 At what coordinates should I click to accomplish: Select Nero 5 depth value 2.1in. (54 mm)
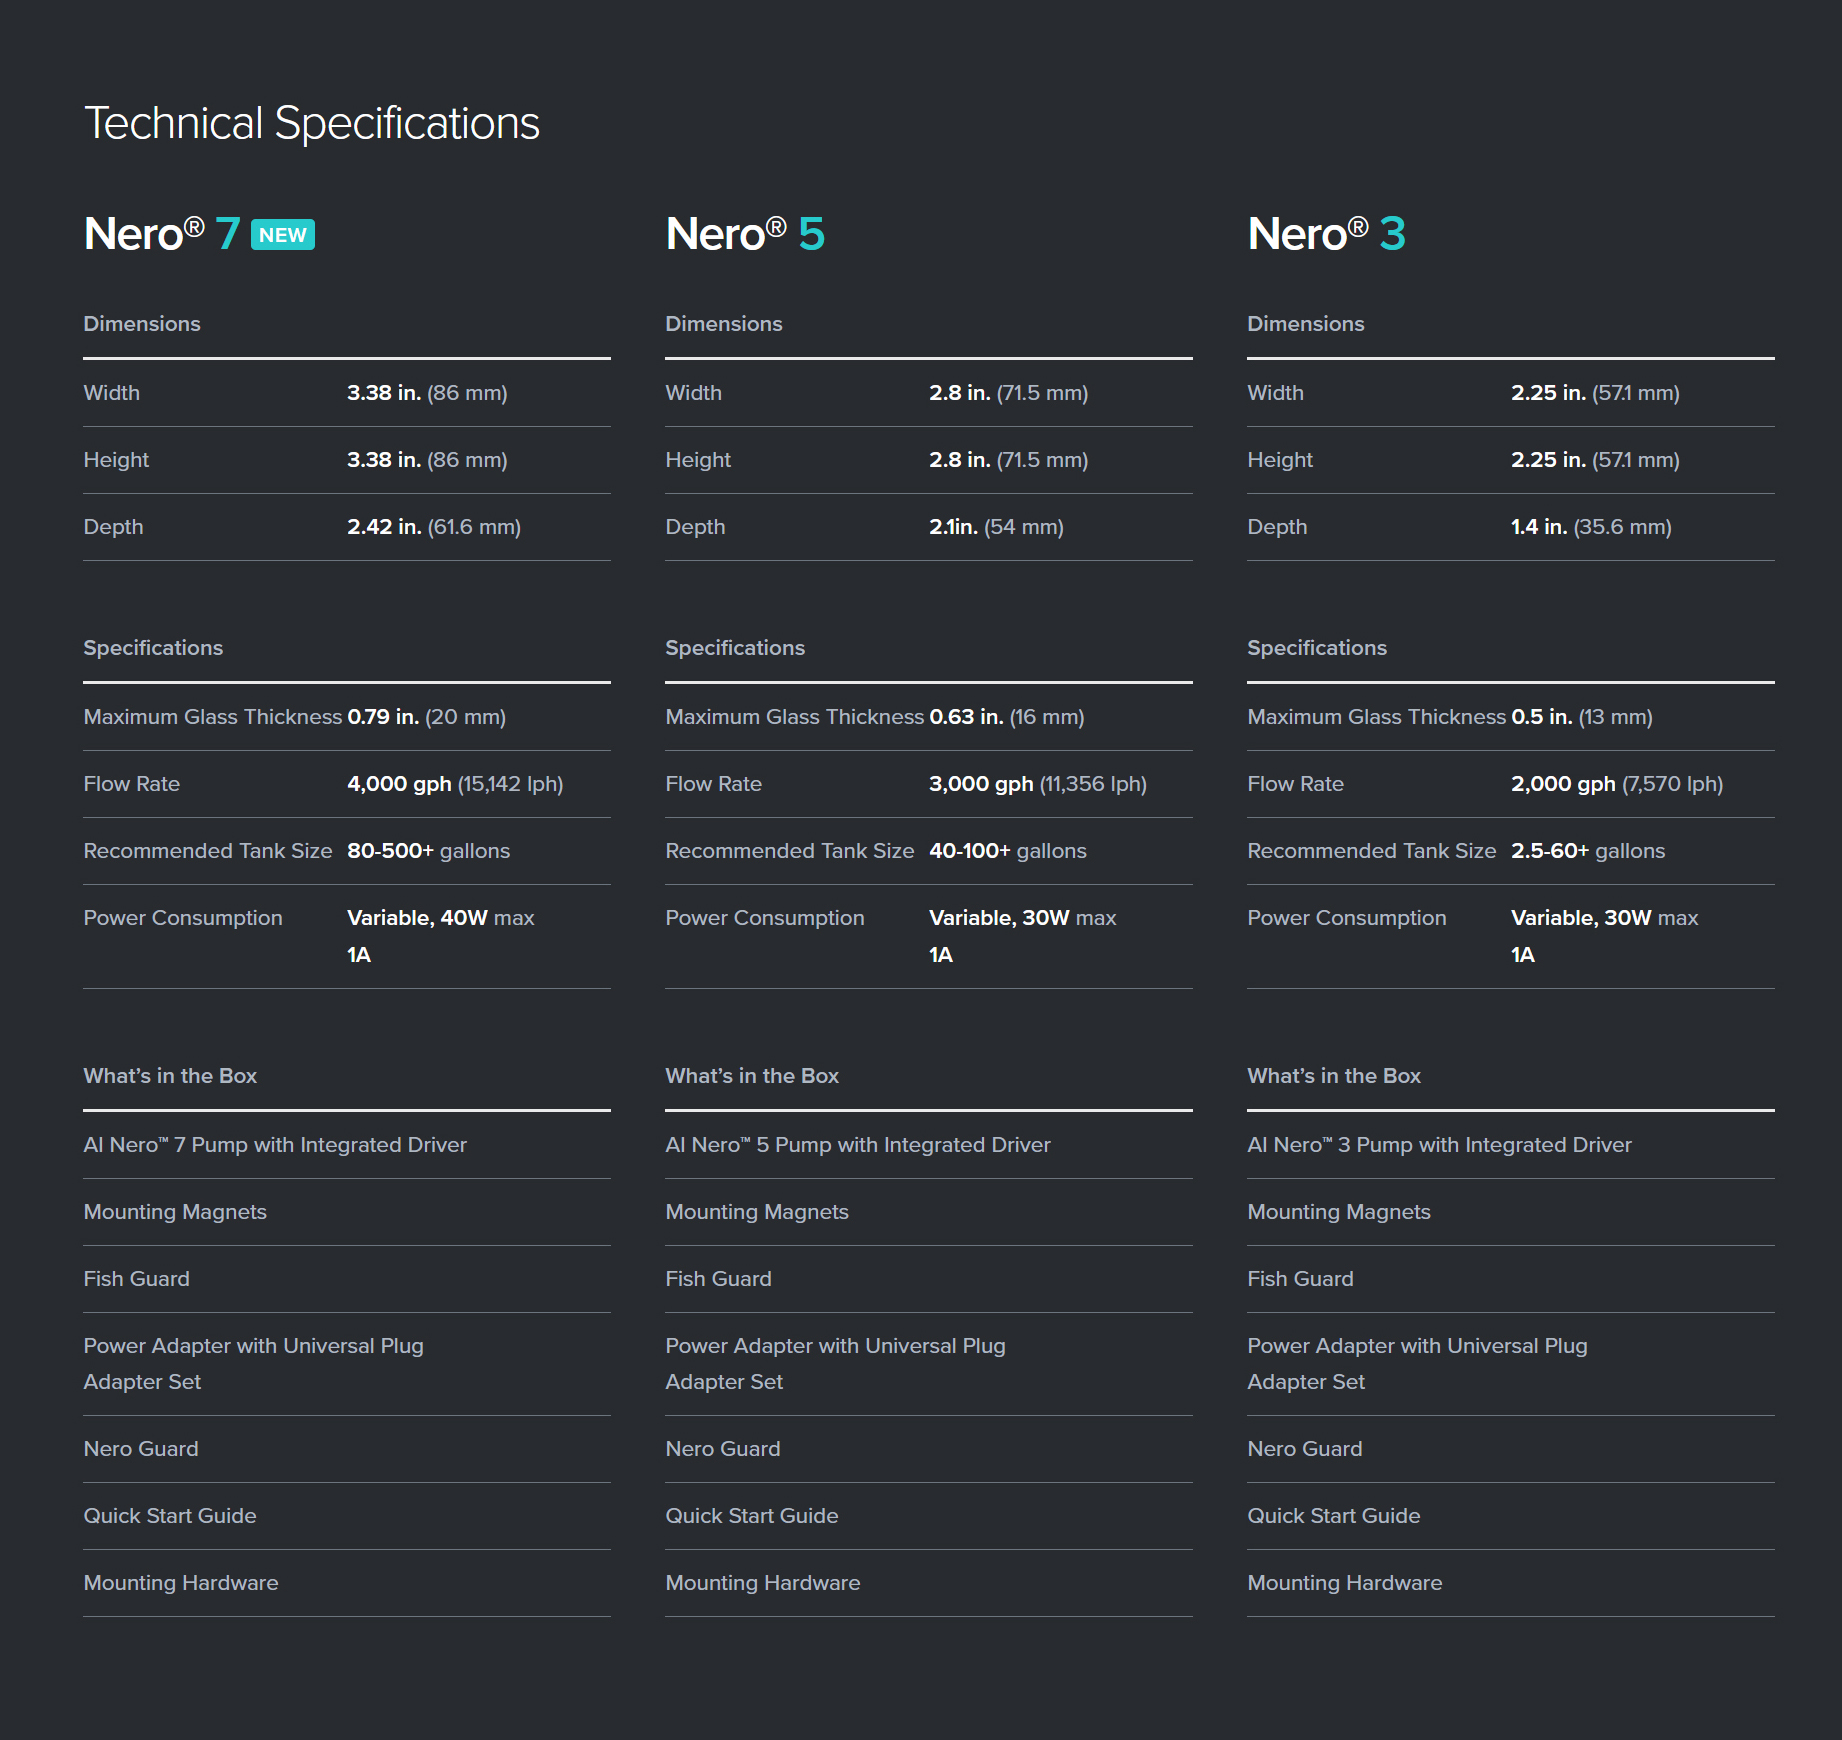997,527
